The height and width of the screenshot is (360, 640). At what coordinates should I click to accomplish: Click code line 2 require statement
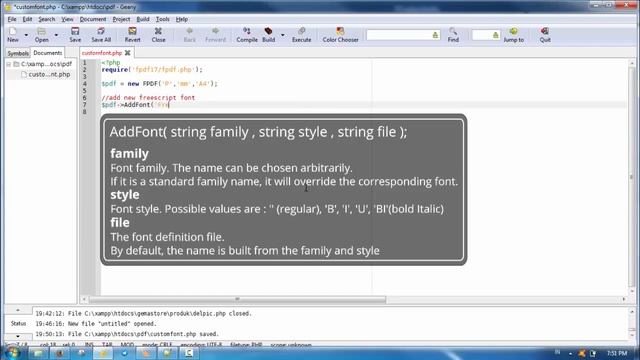coord(152,69)
